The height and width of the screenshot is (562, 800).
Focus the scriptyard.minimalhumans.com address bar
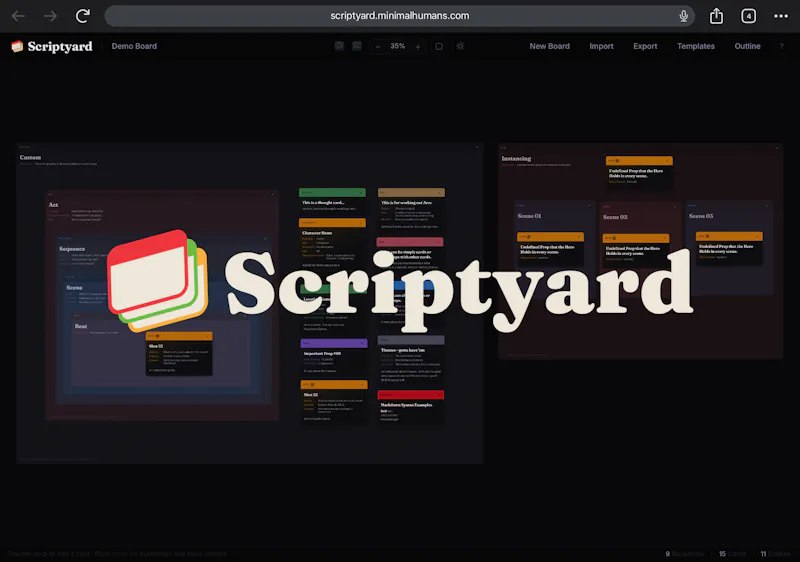399,16
